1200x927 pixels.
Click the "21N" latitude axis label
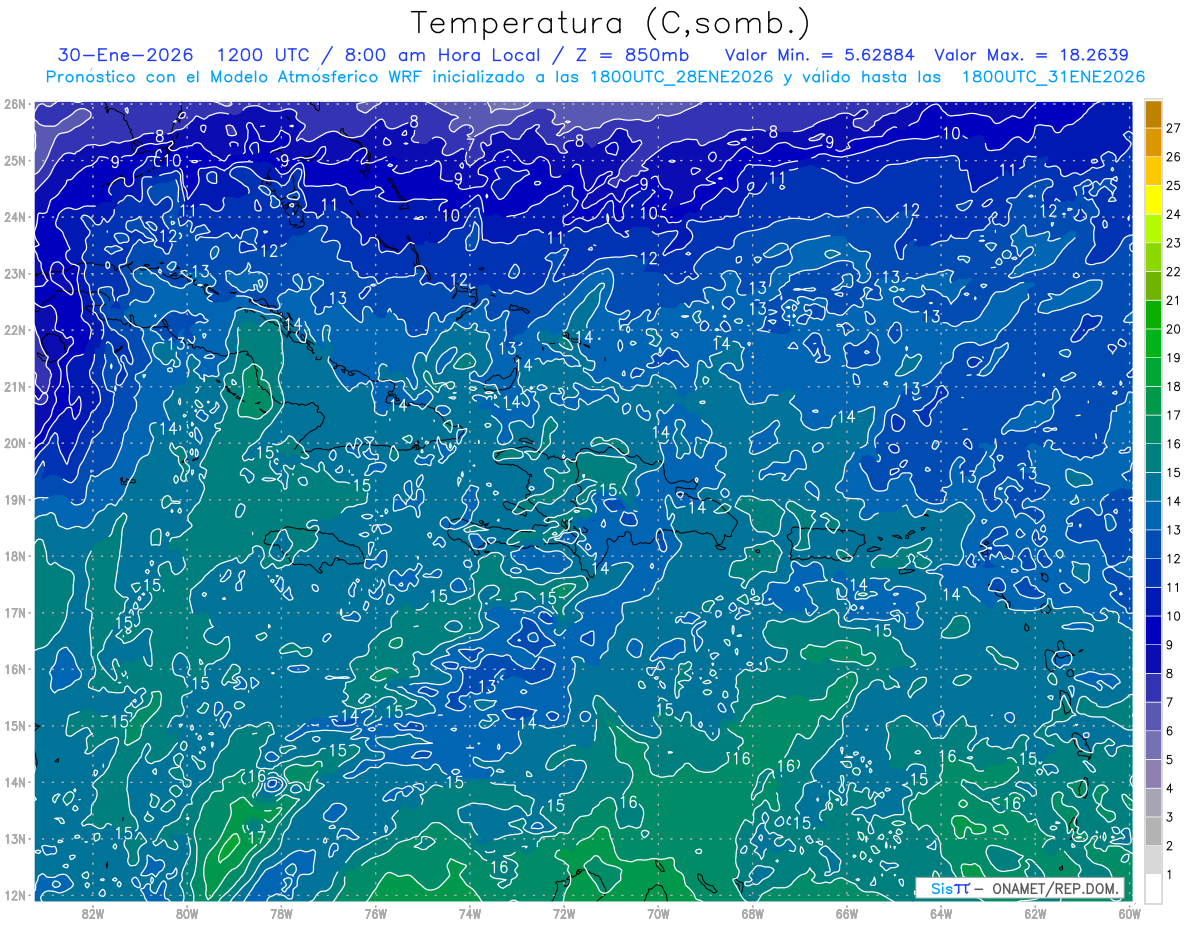(x=15, y=386)
